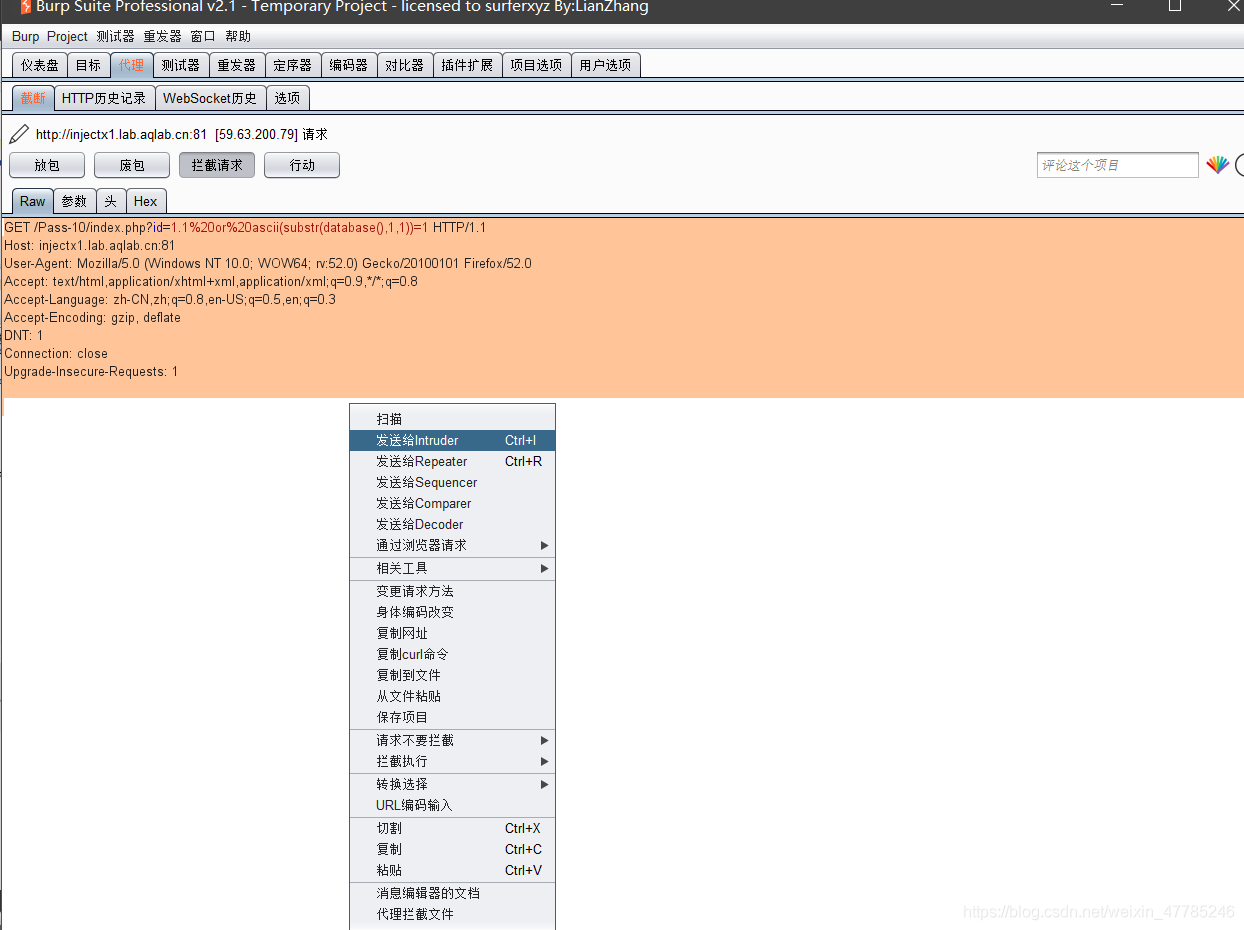Viewport: 1244px width, 930px height.
Task: Open the 帮助 menu
Action: point(238,36)
